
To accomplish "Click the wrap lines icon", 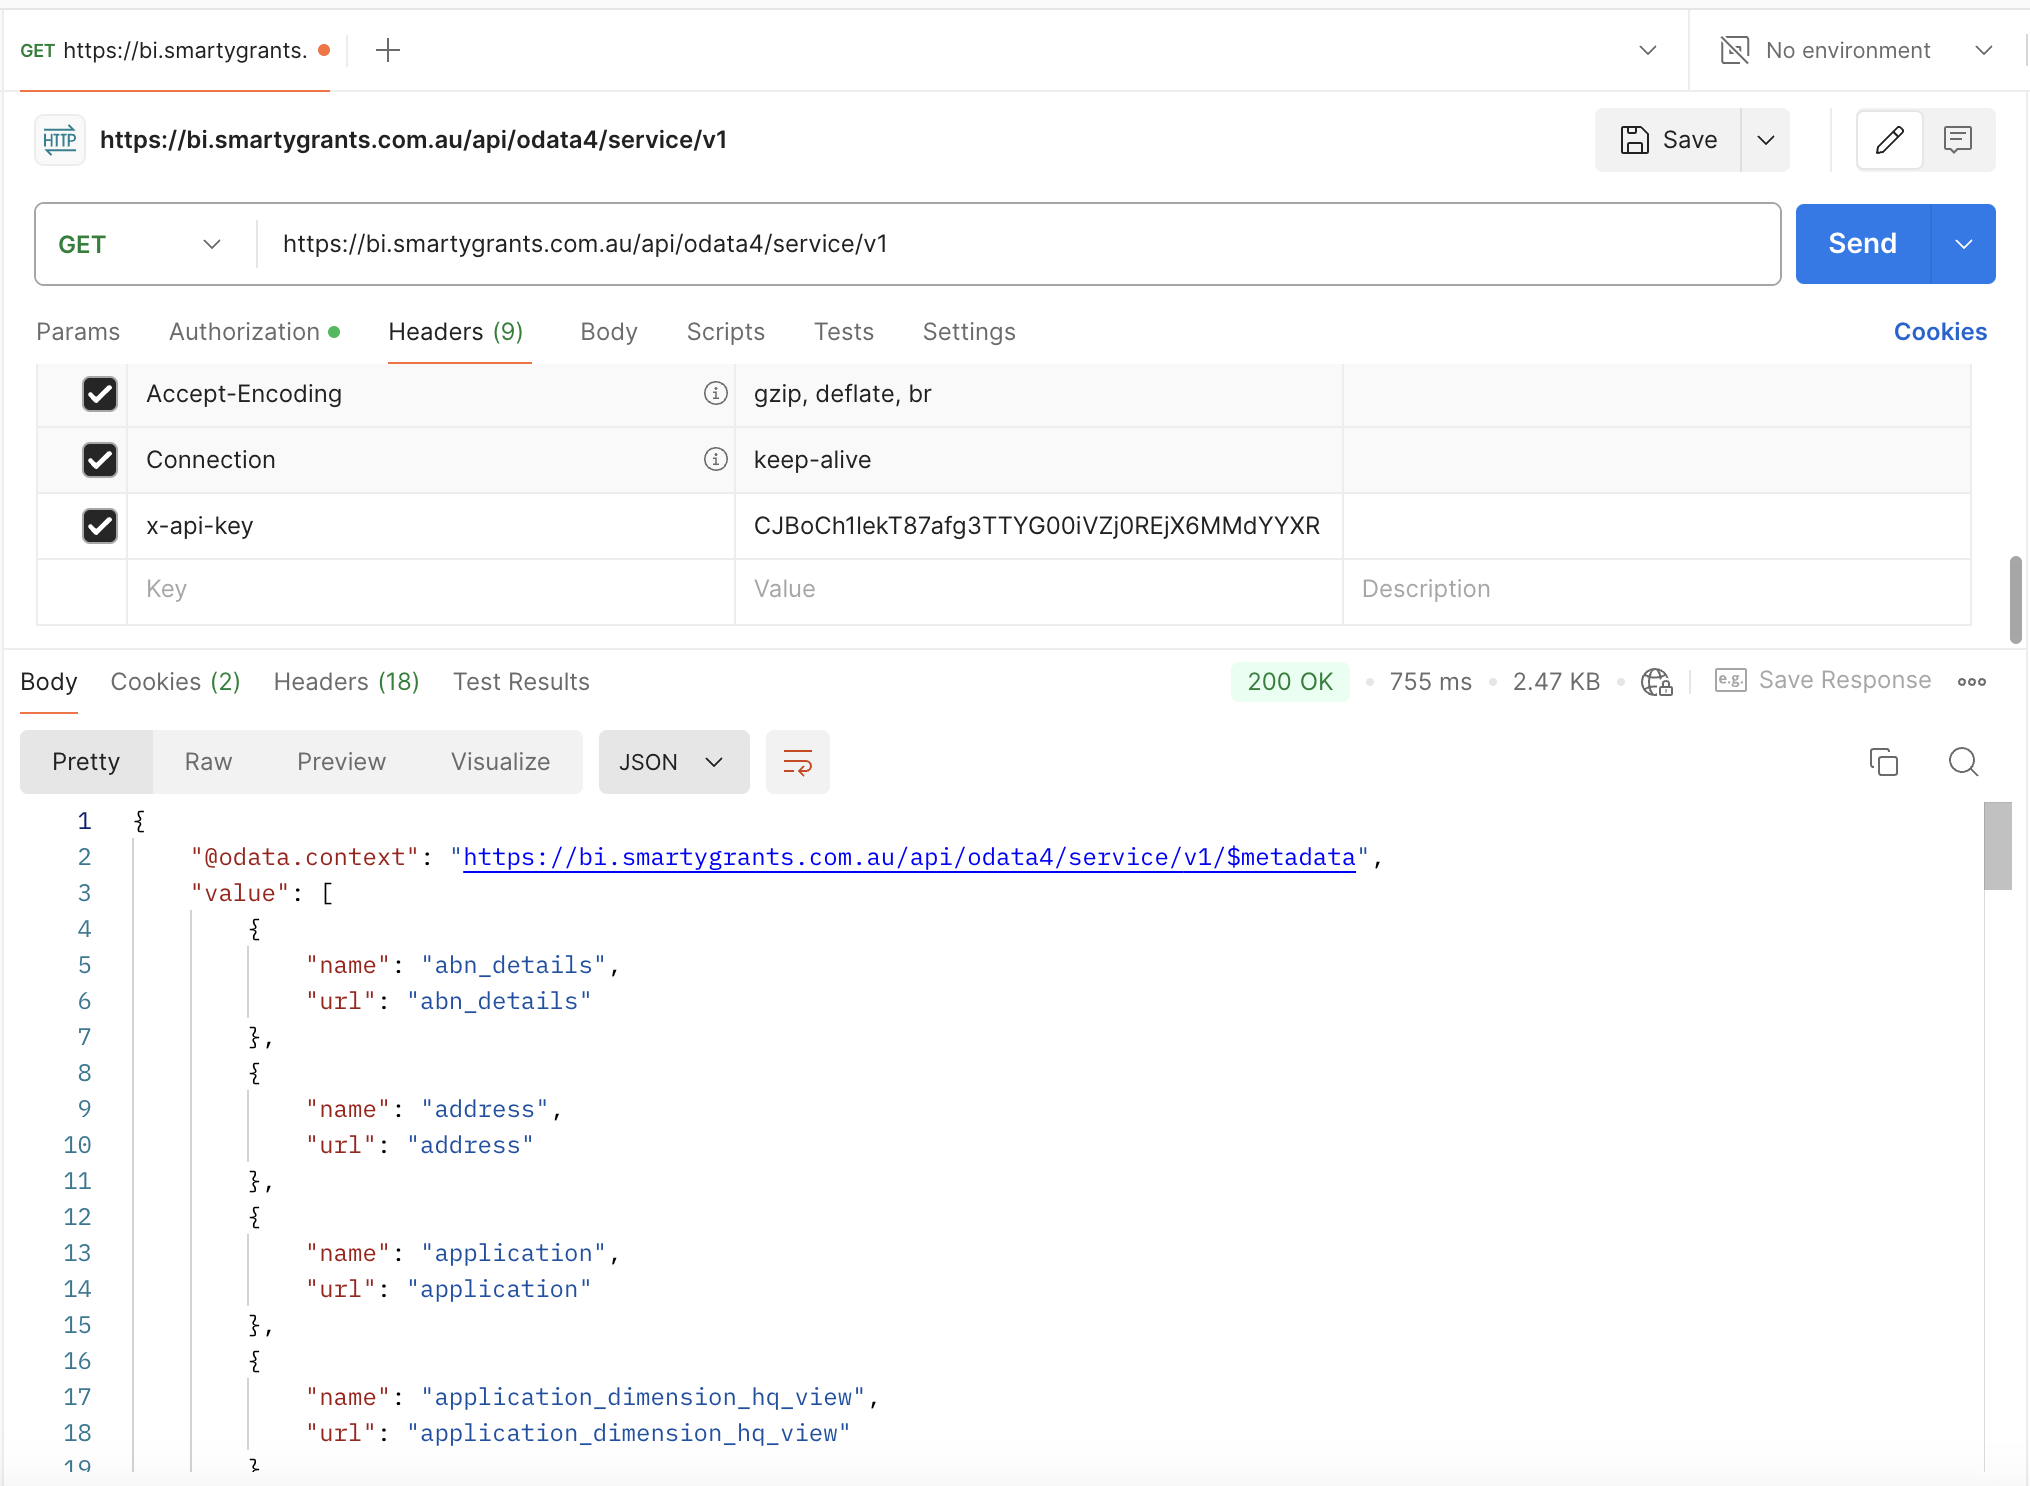I will click(797, 762).
